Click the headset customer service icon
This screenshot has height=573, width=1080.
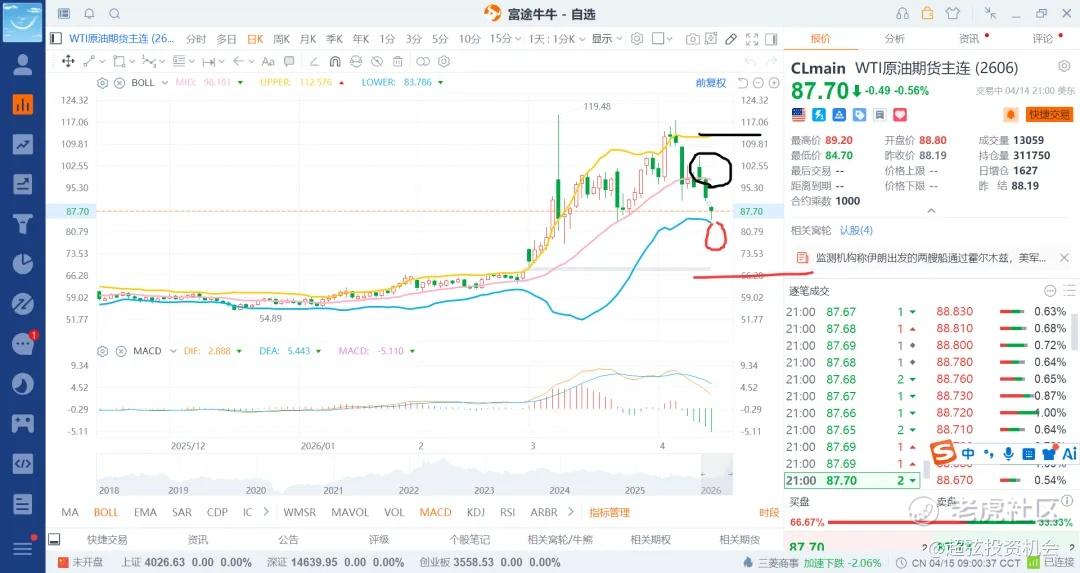coord(902,14)
